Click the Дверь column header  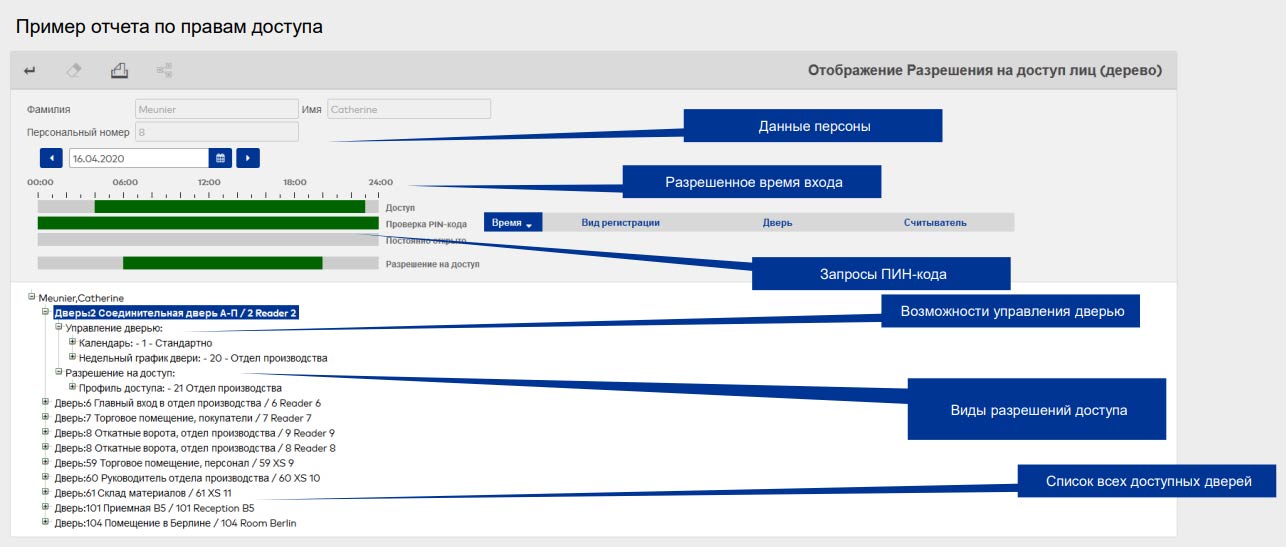[x=777, y=223]
